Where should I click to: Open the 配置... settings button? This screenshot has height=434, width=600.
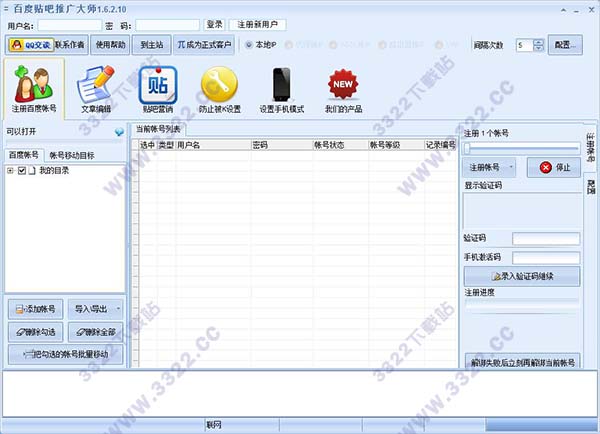click(x=565, y=45)
